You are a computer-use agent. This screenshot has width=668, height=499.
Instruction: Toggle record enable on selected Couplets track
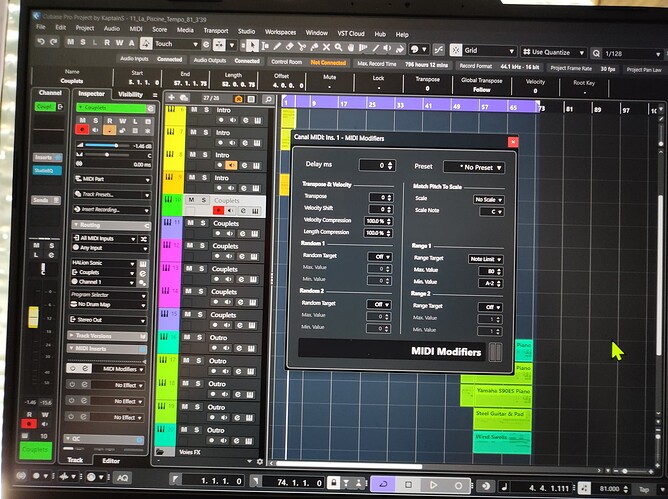218,211
